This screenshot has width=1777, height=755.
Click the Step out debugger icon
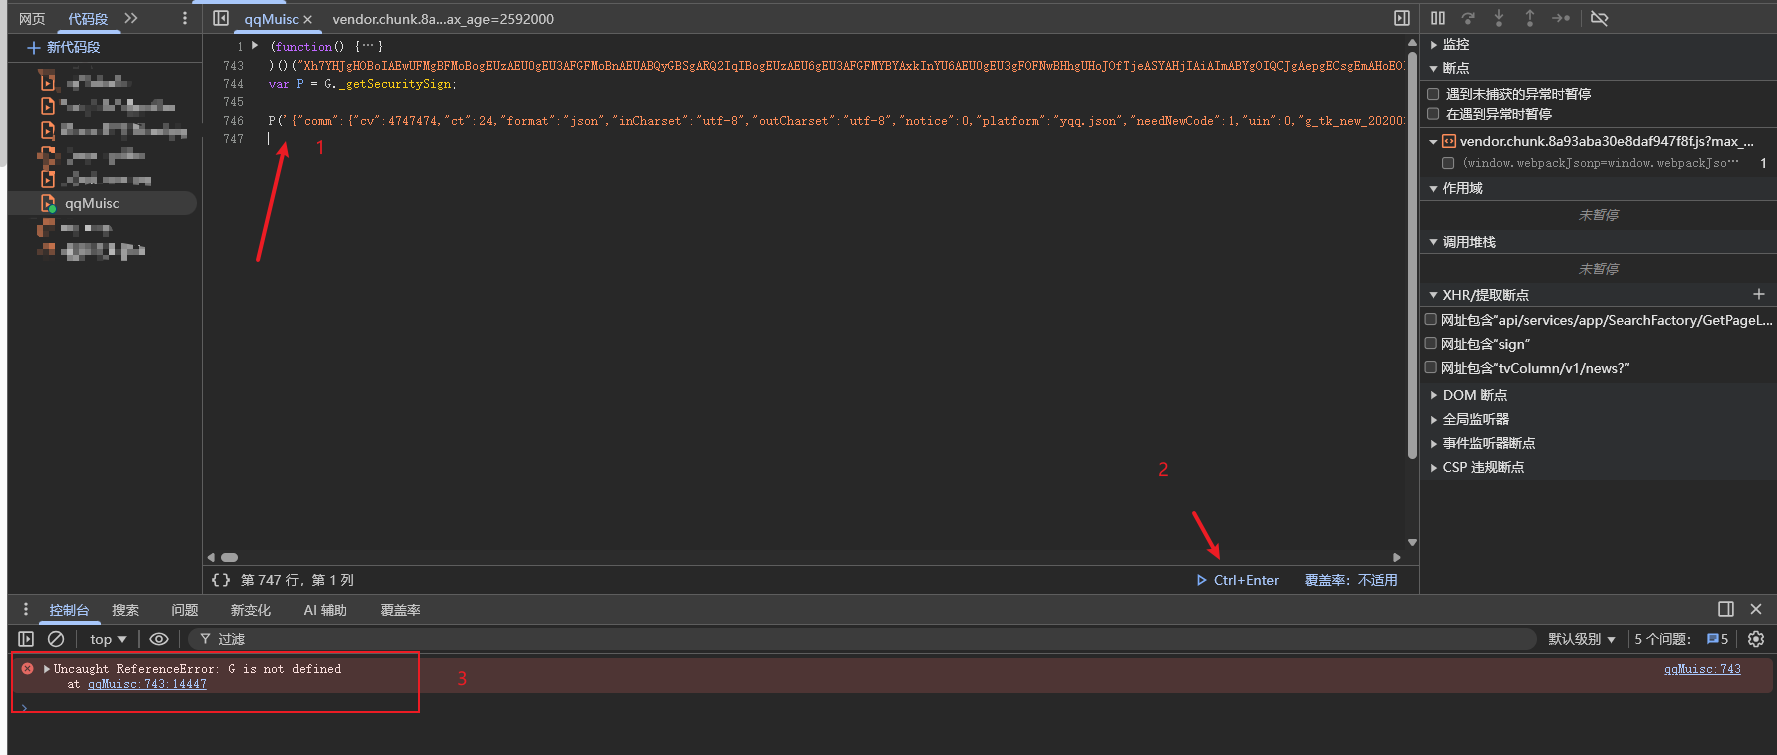(1529, 18)
